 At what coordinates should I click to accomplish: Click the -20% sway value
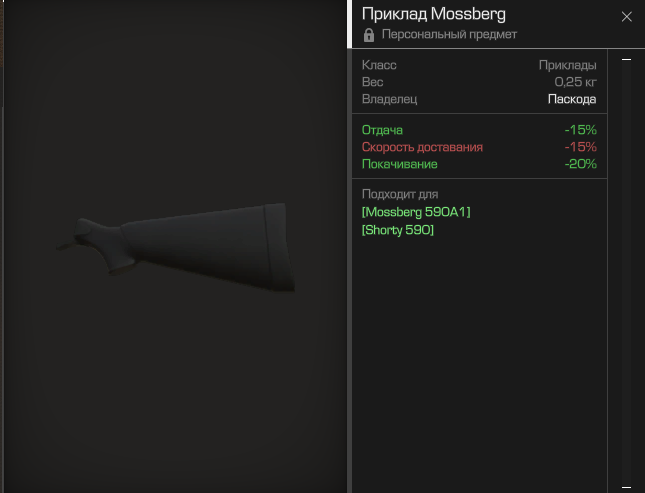click(x=580, y=164)
